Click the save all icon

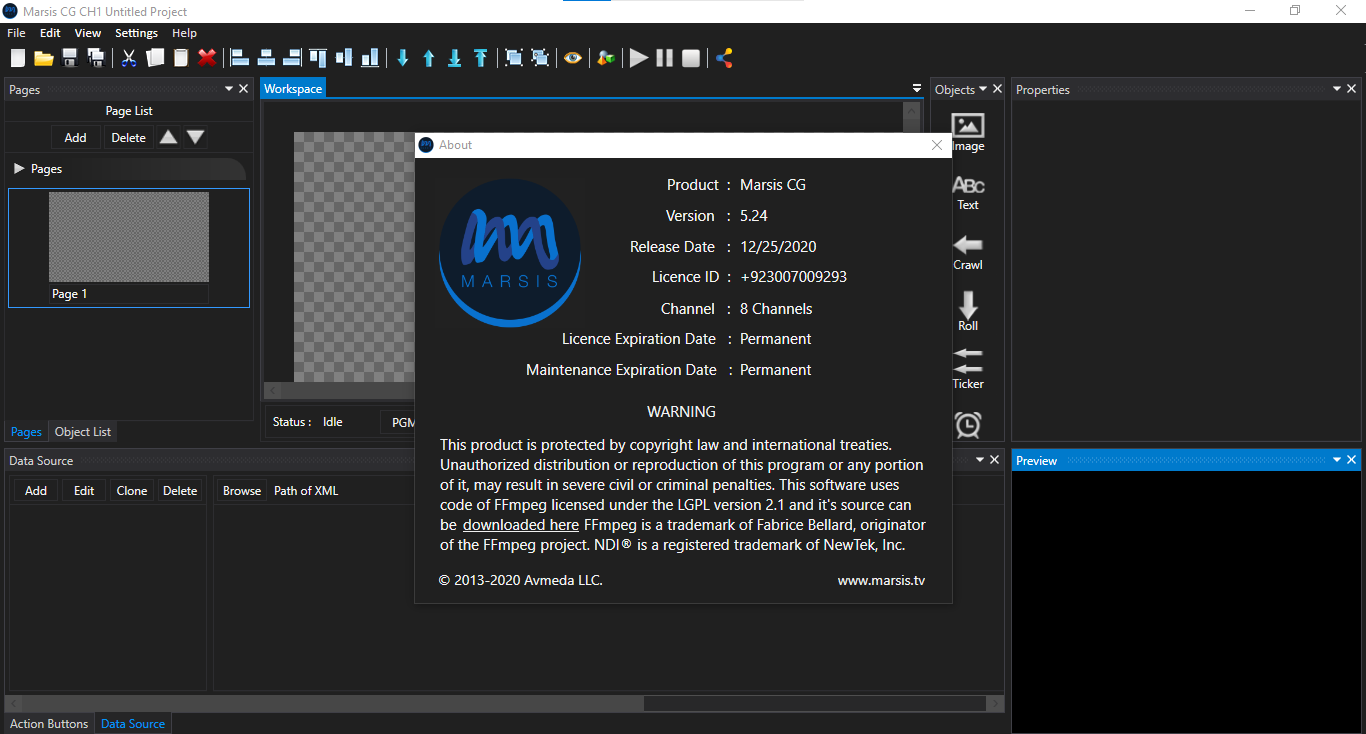(96, 58)
